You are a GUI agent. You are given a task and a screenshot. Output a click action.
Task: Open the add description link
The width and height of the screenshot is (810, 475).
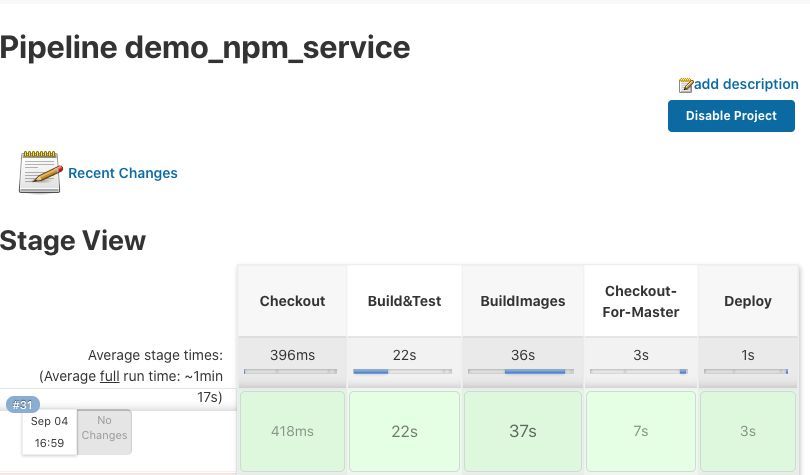(746, 84)
